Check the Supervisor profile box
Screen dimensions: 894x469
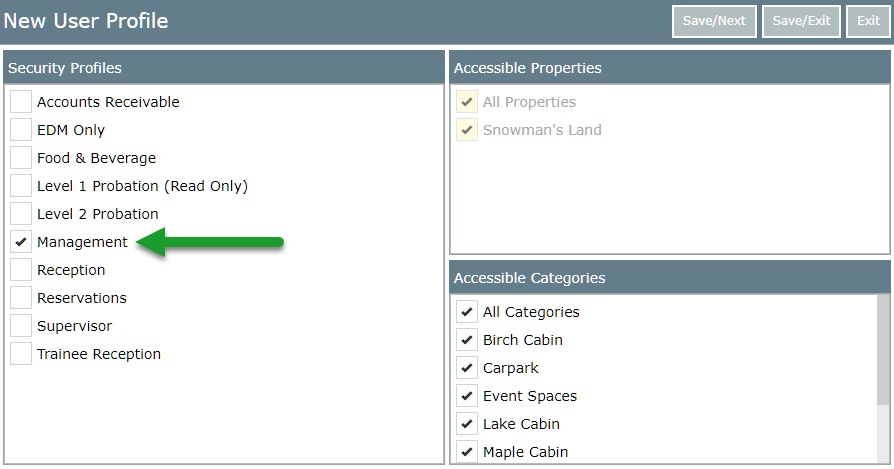[21, 326]
